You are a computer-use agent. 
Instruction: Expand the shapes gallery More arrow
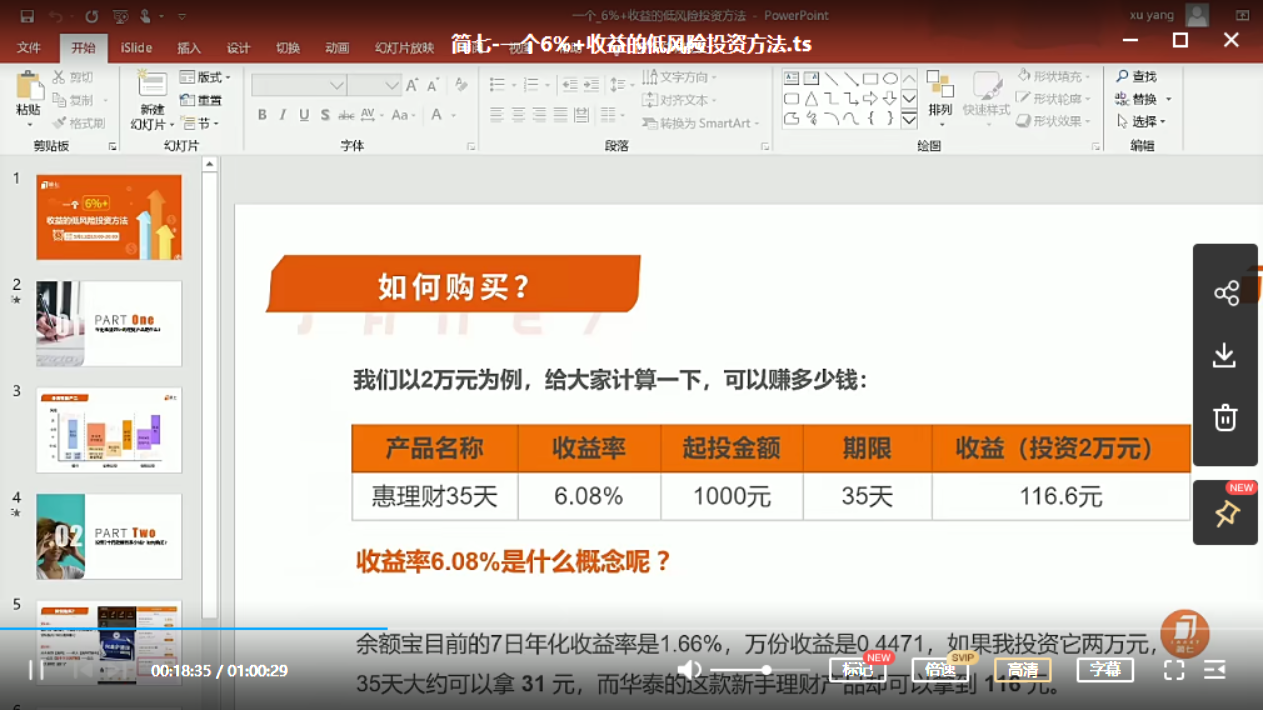click(x=909, y=120)
